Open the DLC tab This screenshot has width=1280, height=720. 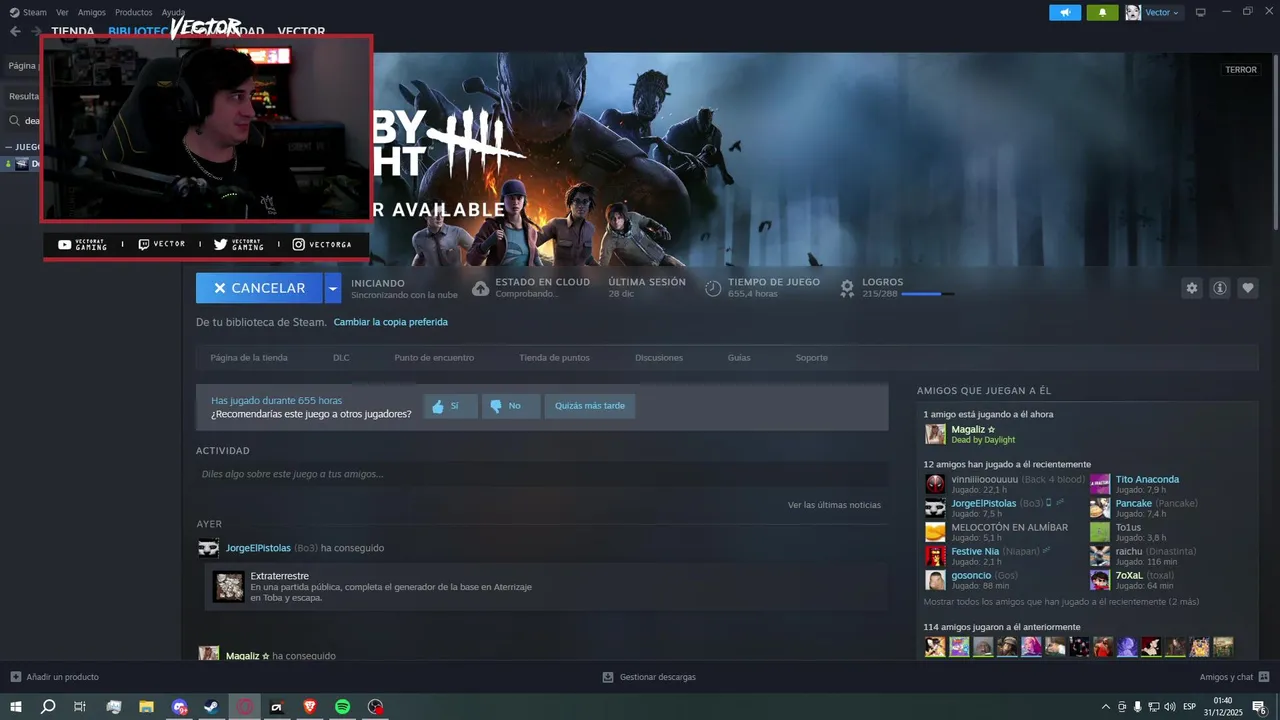pos(341,357)
